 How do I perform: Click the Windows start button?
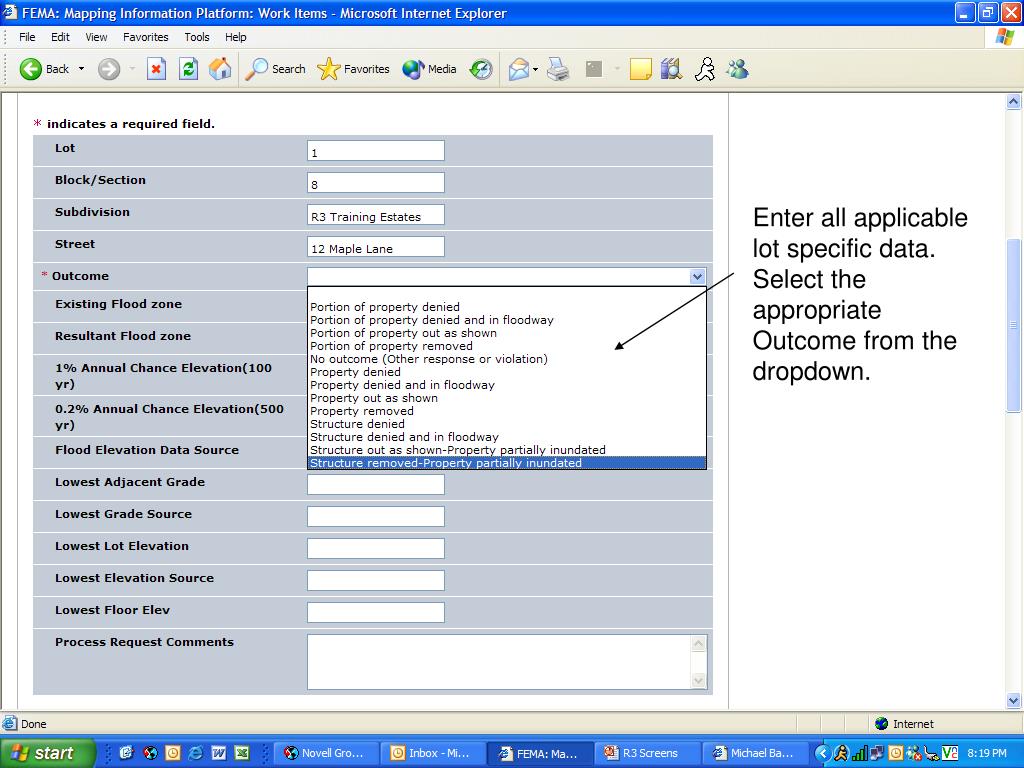[47, 753]
